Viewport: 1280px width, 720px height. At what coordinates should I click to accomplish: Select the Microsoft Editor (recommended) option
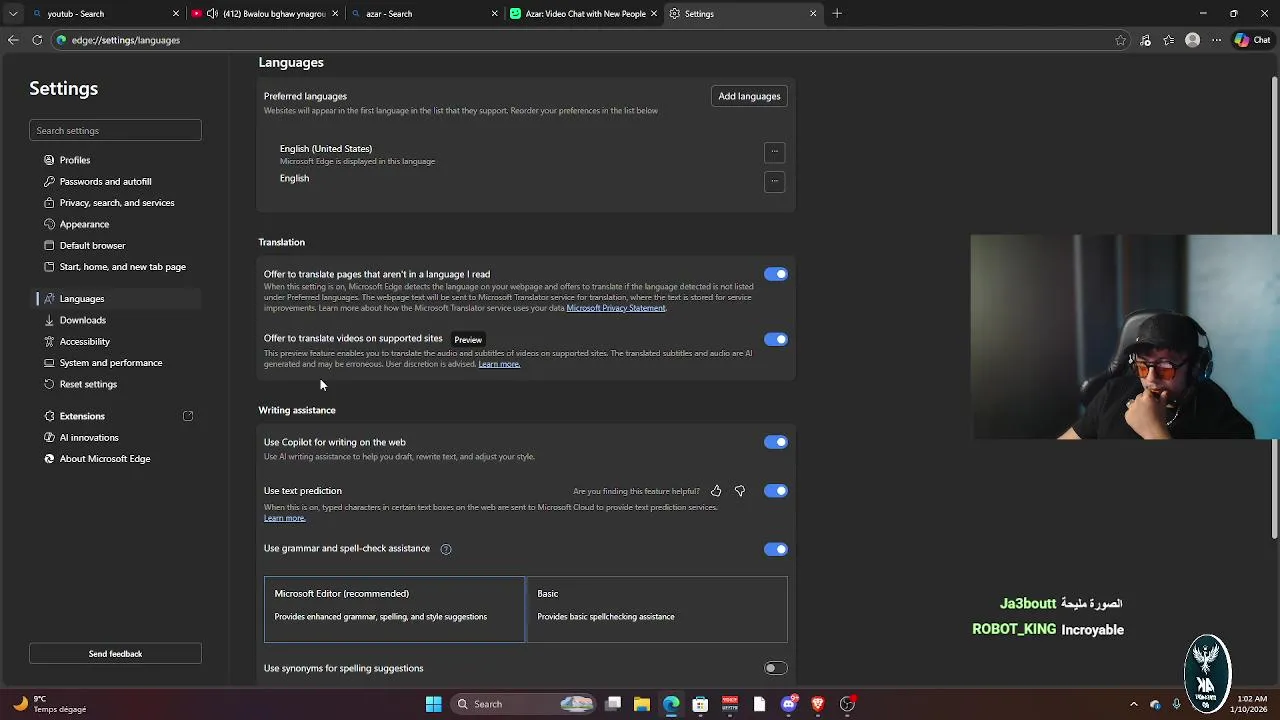click(394, 609)
